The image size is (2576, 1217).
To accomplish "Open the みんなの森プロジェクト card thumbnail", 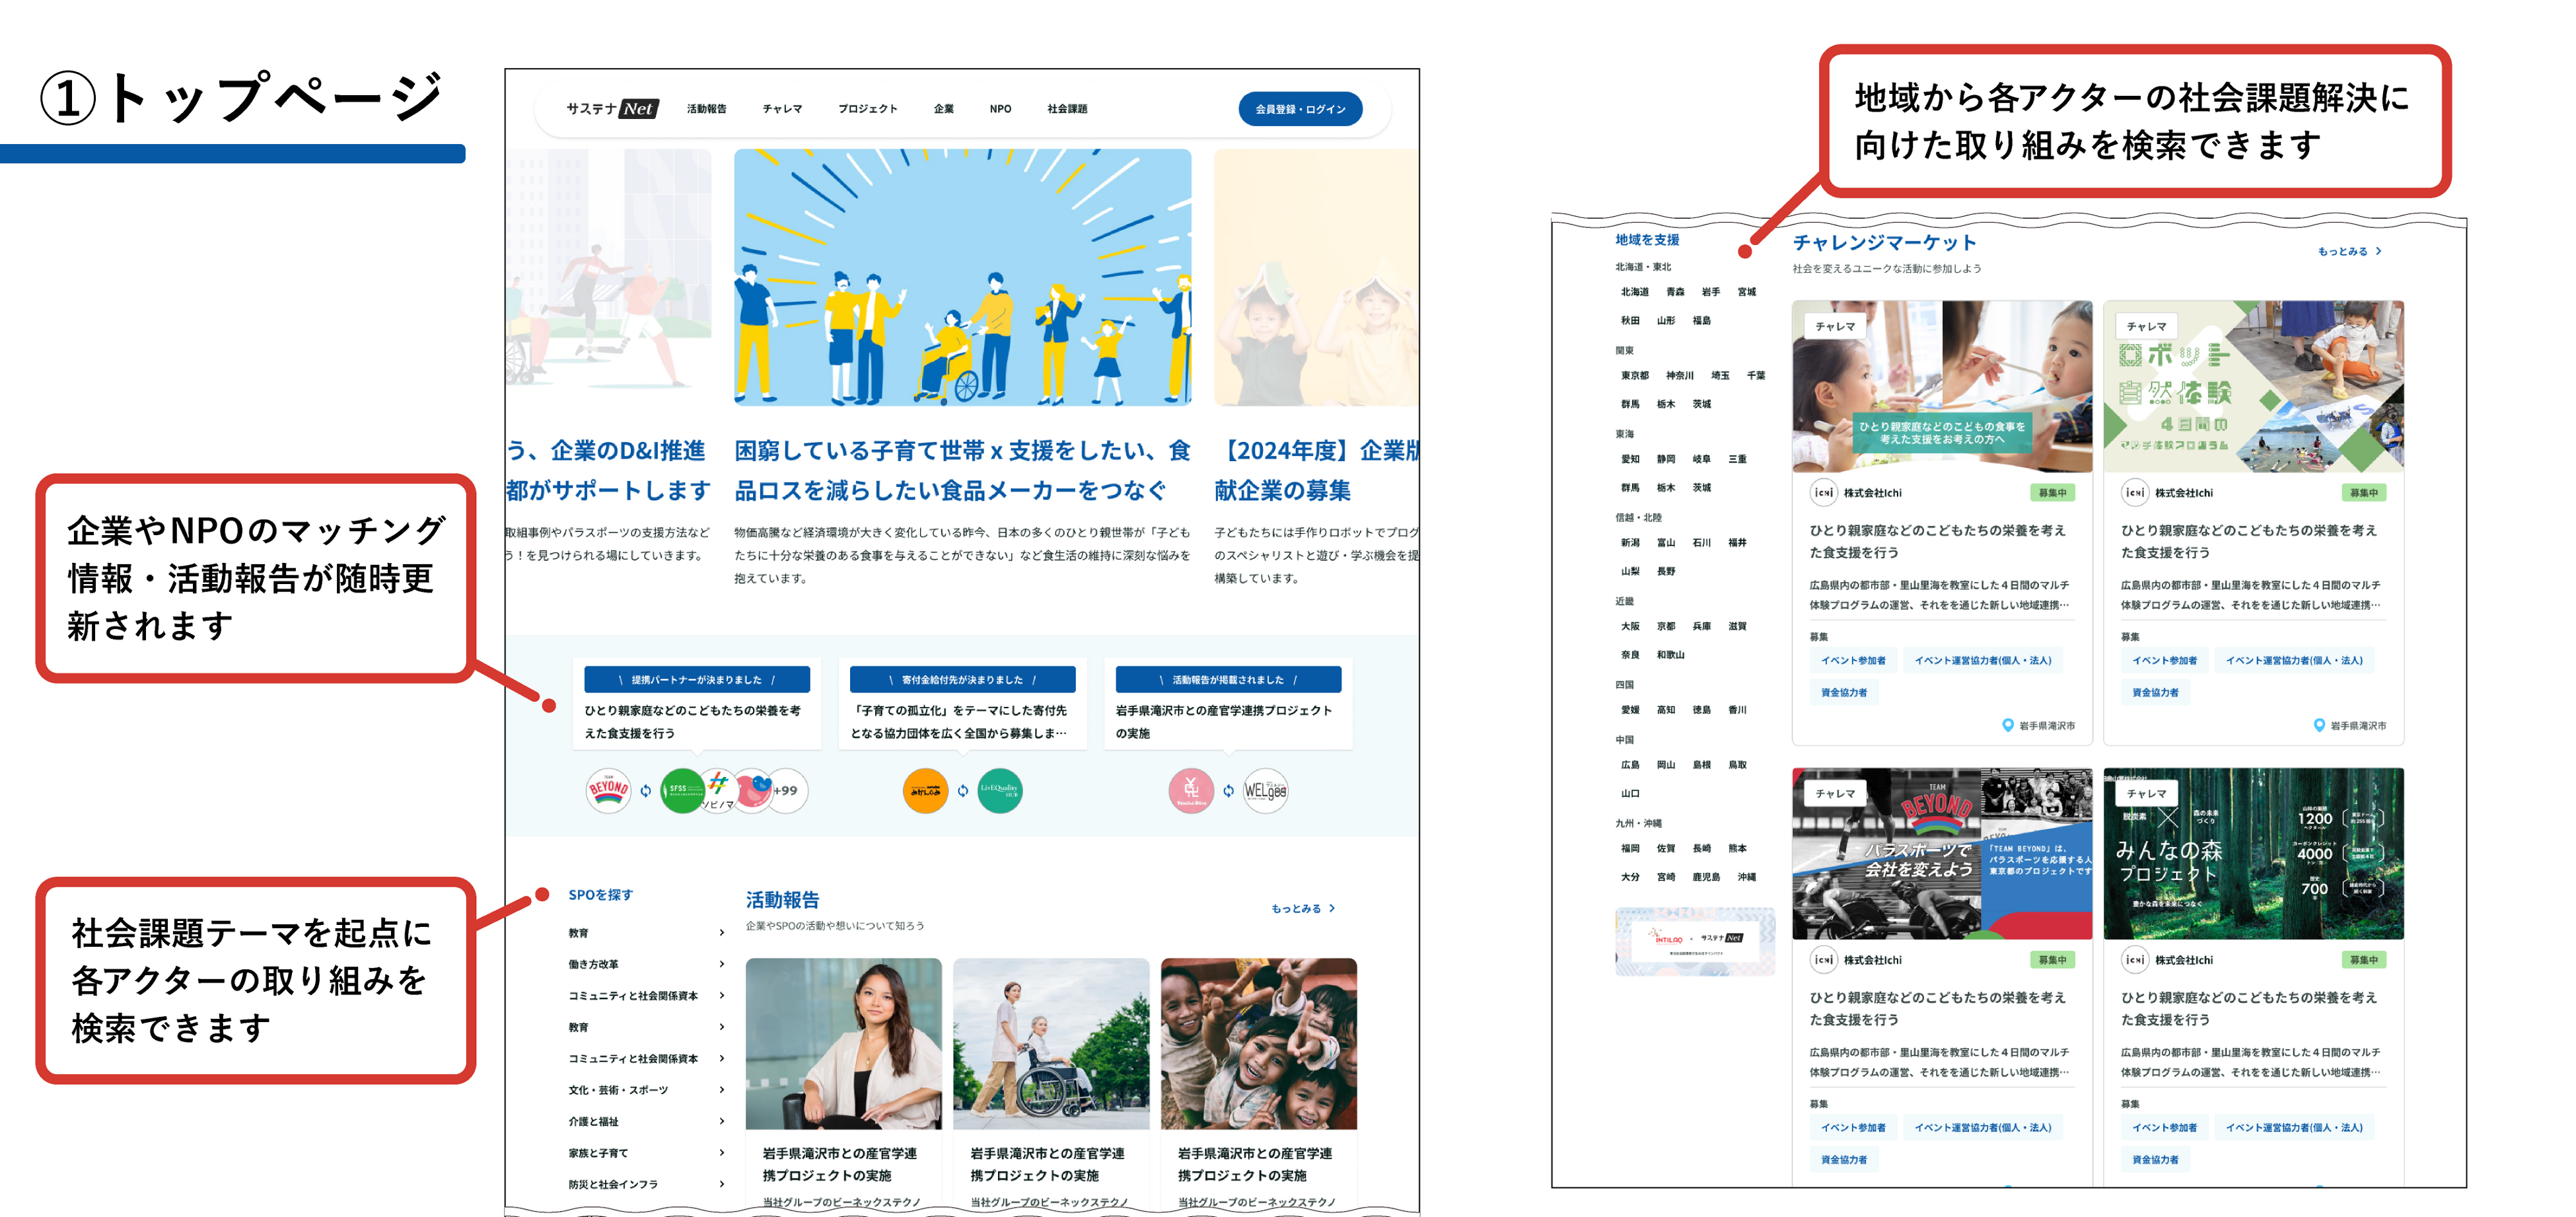I will point(2253,853).
